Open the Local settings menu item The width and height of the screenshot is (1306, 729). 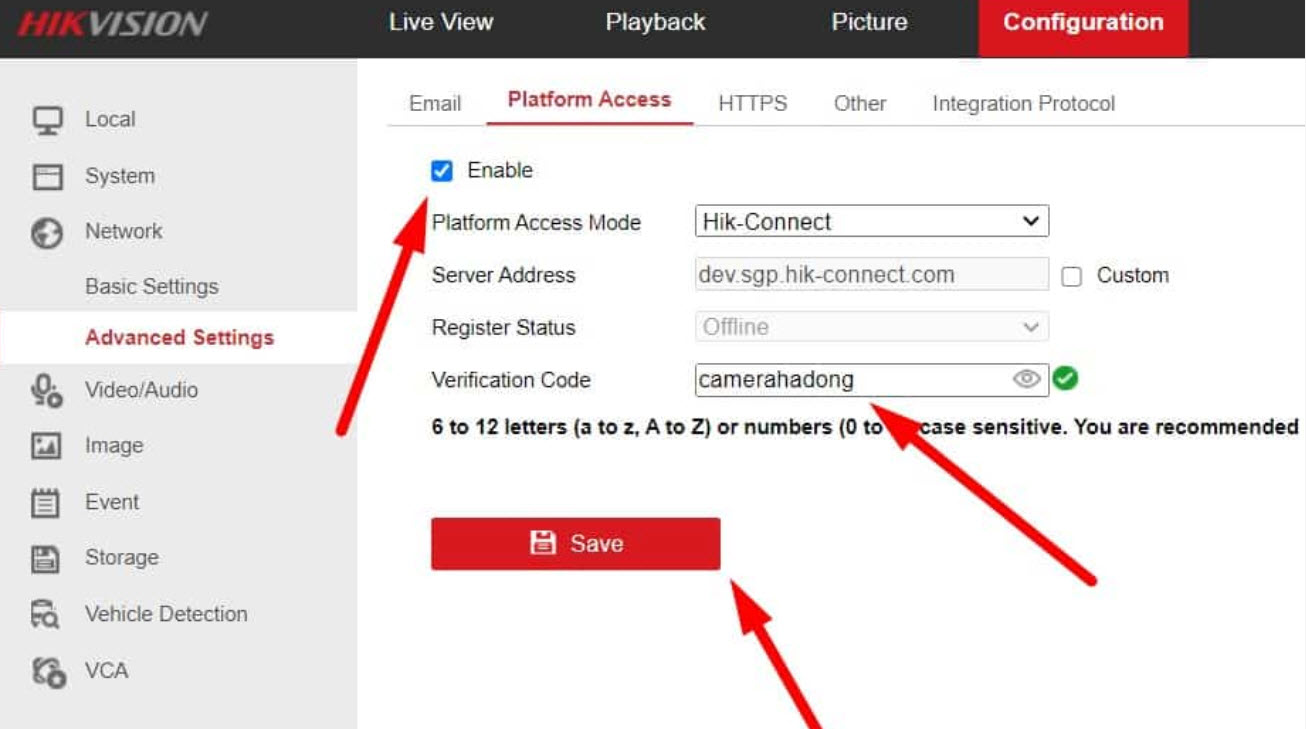pos(110,119)
